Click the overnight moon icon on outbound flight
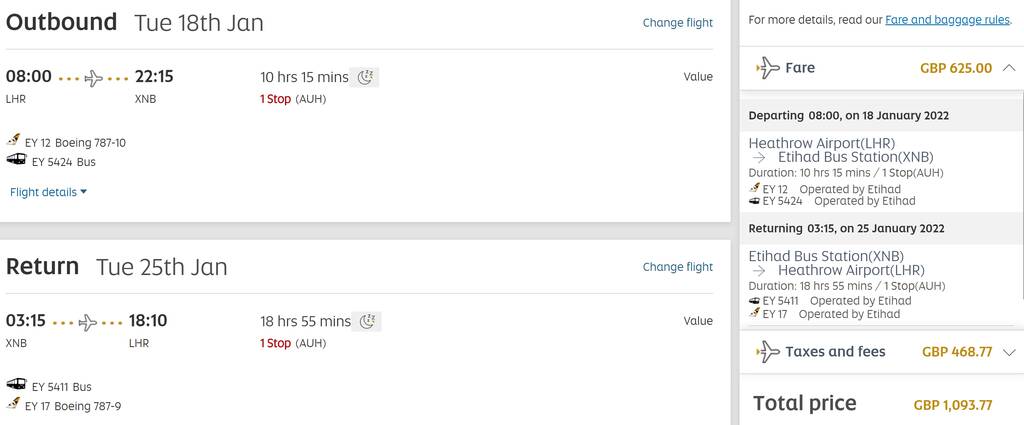Screen dimensions: 1024x425 [x=365, y=77]
